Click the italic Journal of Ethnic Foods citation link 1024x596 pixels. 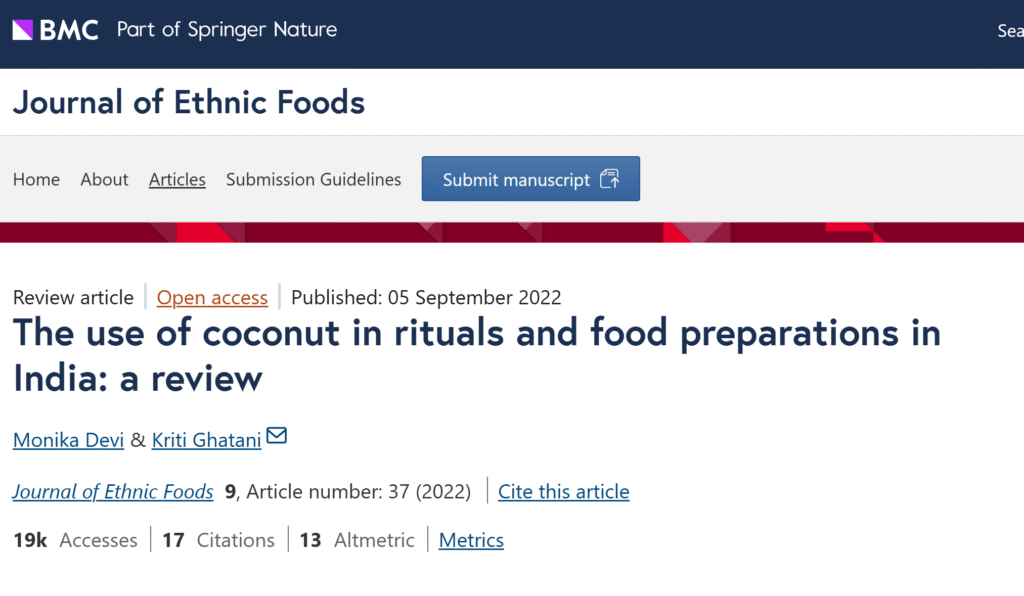113,492
